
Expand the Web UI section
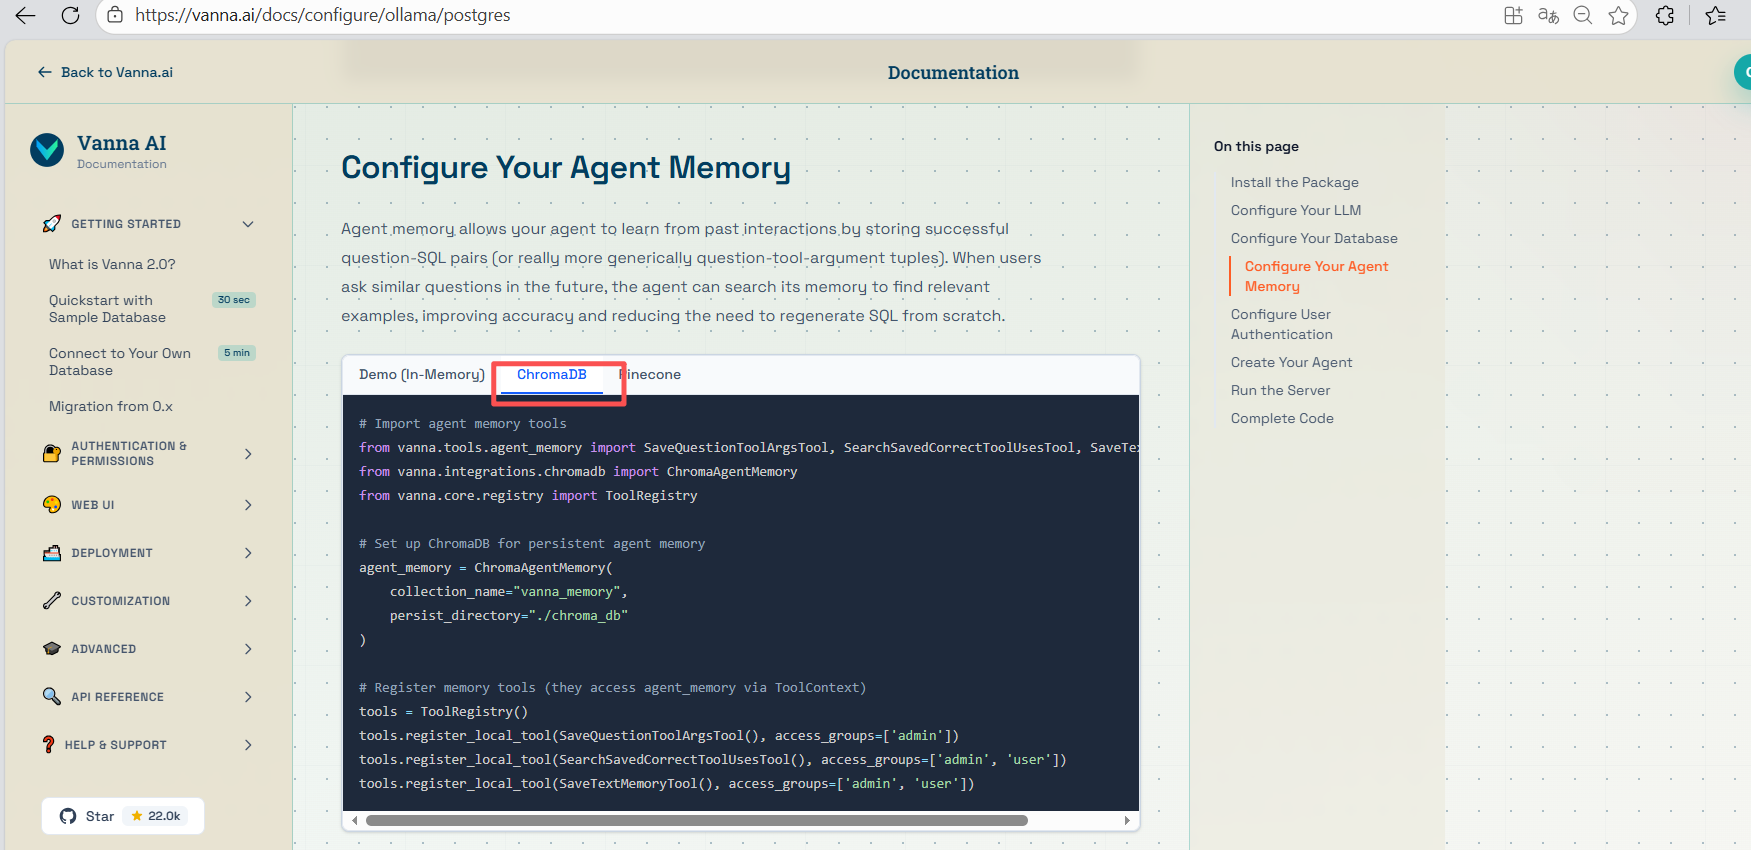[x=248, y=505]
